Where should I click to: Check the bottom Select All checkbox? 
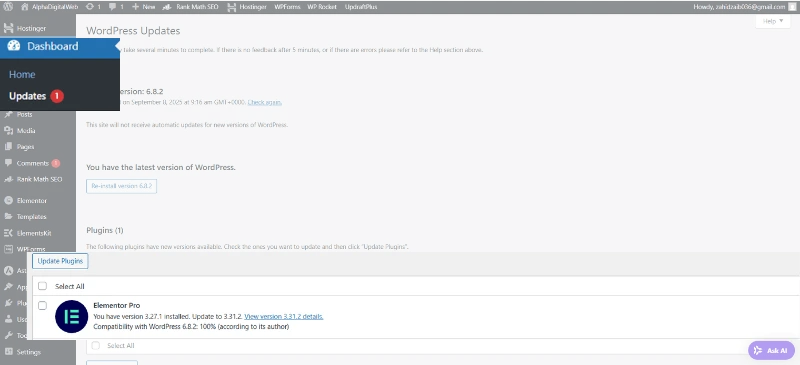95,346
